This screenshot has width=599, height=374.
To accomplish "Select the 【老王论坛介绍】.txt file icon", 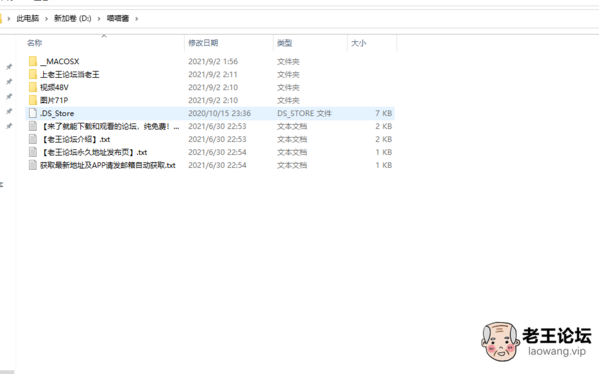I will [x=33, y=139].
